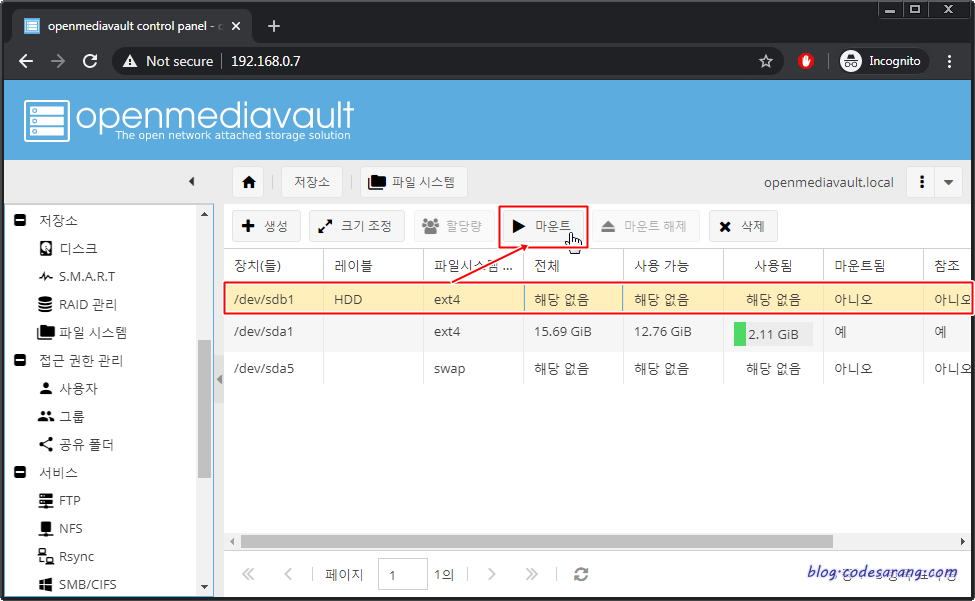Go to the next page icon

(x=491, y=574)
